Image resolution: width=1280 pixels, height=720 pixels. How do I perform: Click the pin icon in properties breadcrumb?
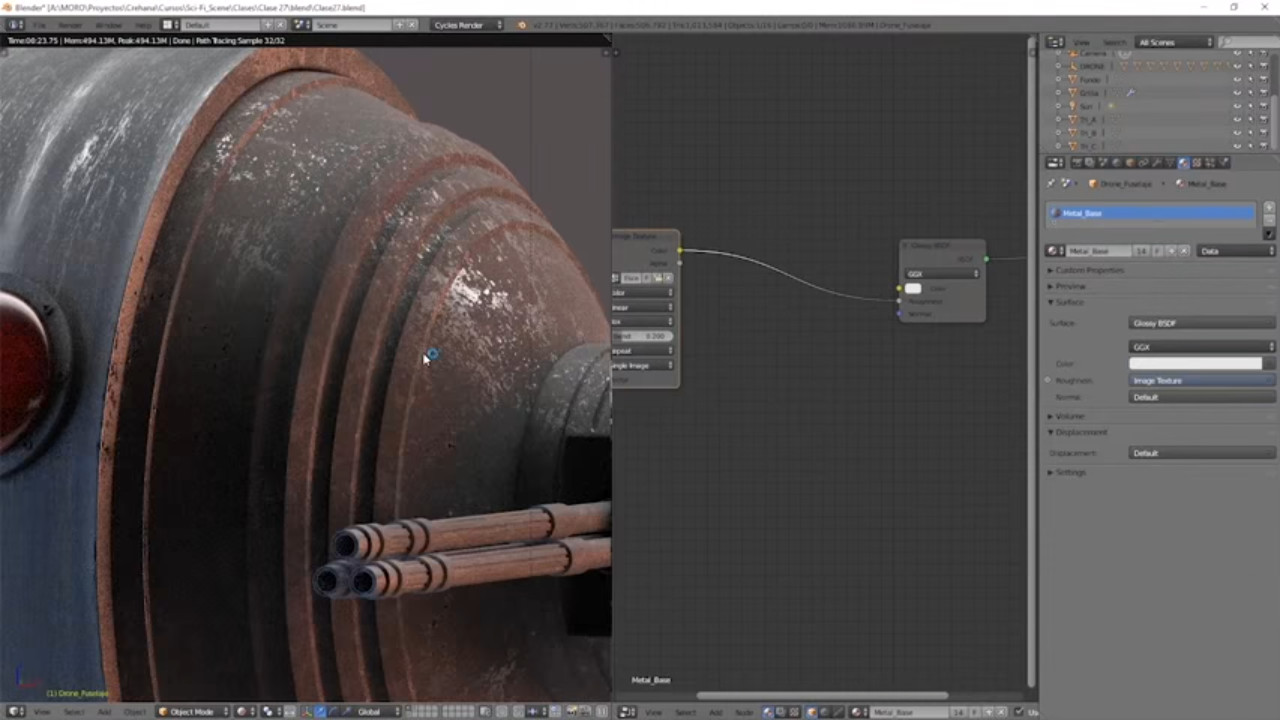tap(1050, 184)
